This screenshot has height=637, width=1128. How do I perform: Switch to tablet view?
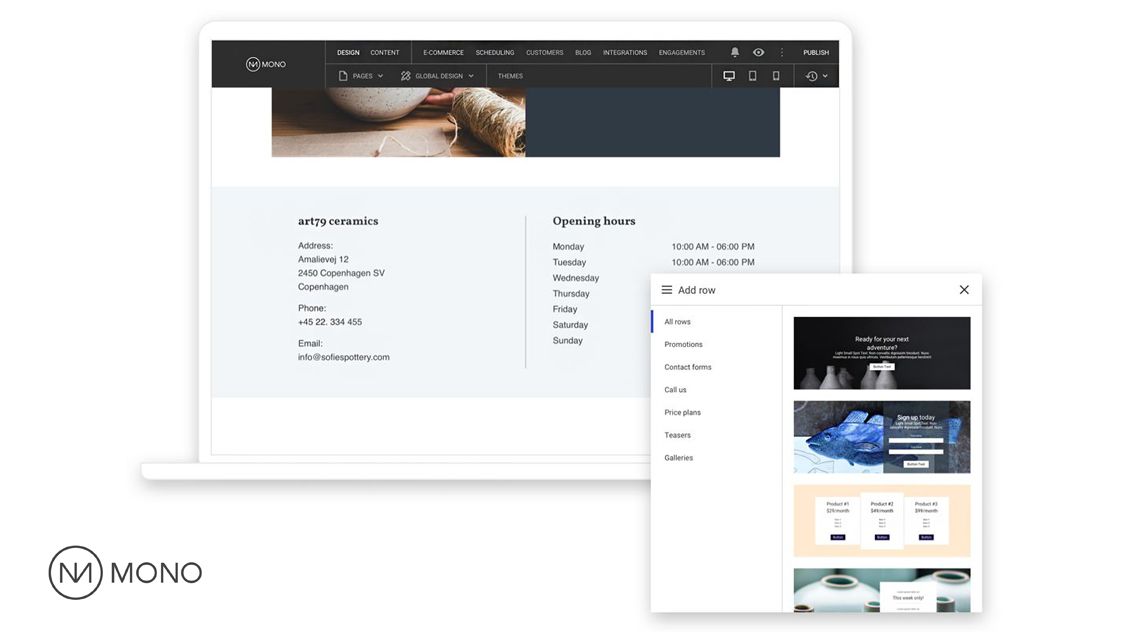click(x=752, y=76)
